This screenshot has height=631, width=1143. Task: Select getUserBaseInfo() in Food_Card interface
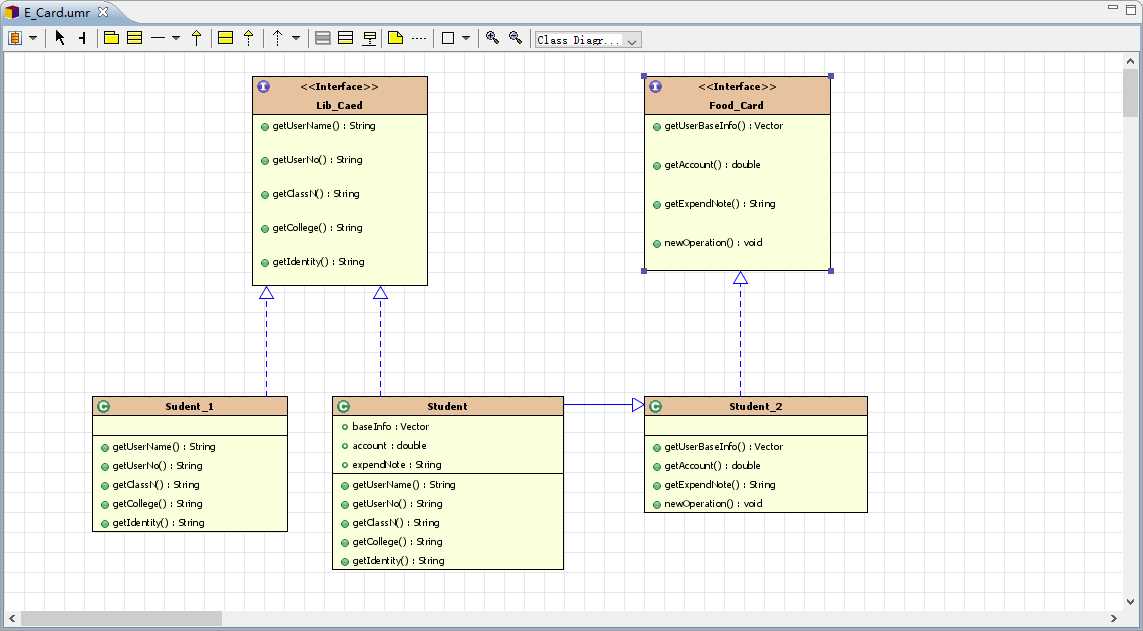point(718,126)
